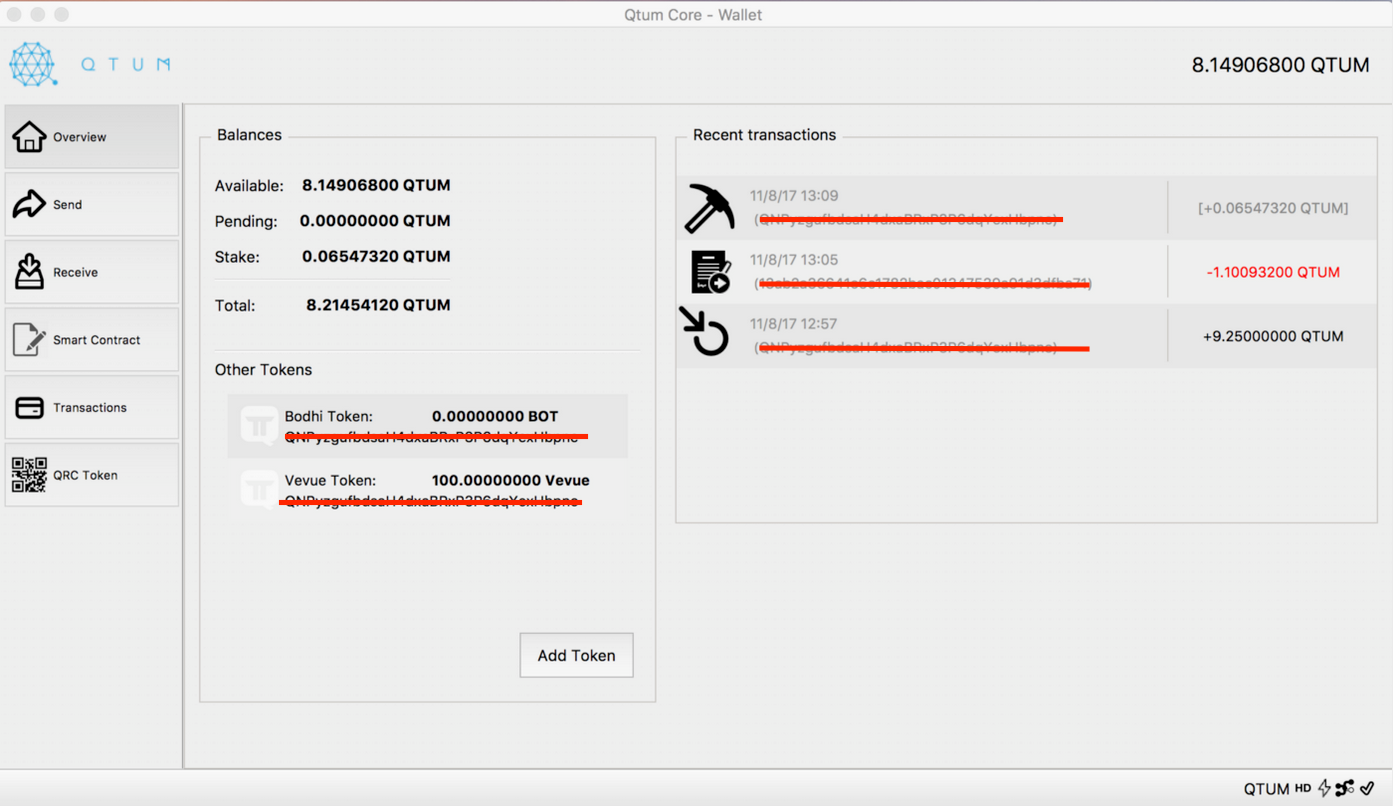Select the 8.14906800 QTUM header balance
Image resolution: width=1393 pixels, height=806 pixels.
[x=1280, y=65]
